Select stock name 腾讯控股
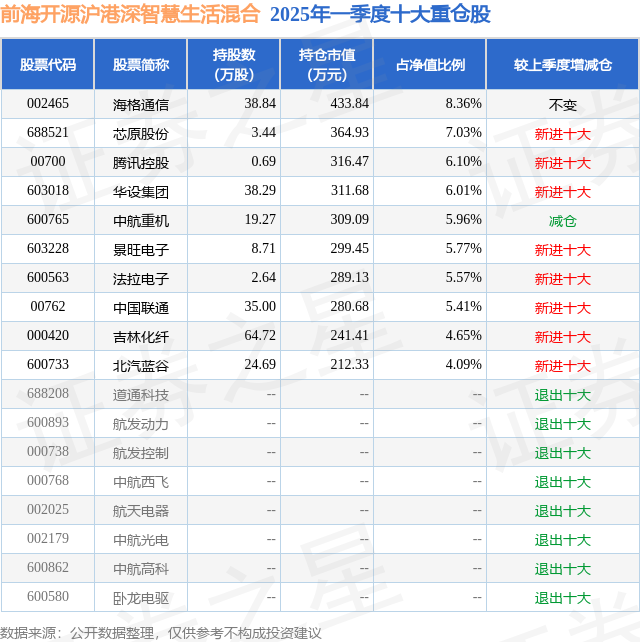The width and height of the screenshot is (640, 642). (x=141, y=163)
